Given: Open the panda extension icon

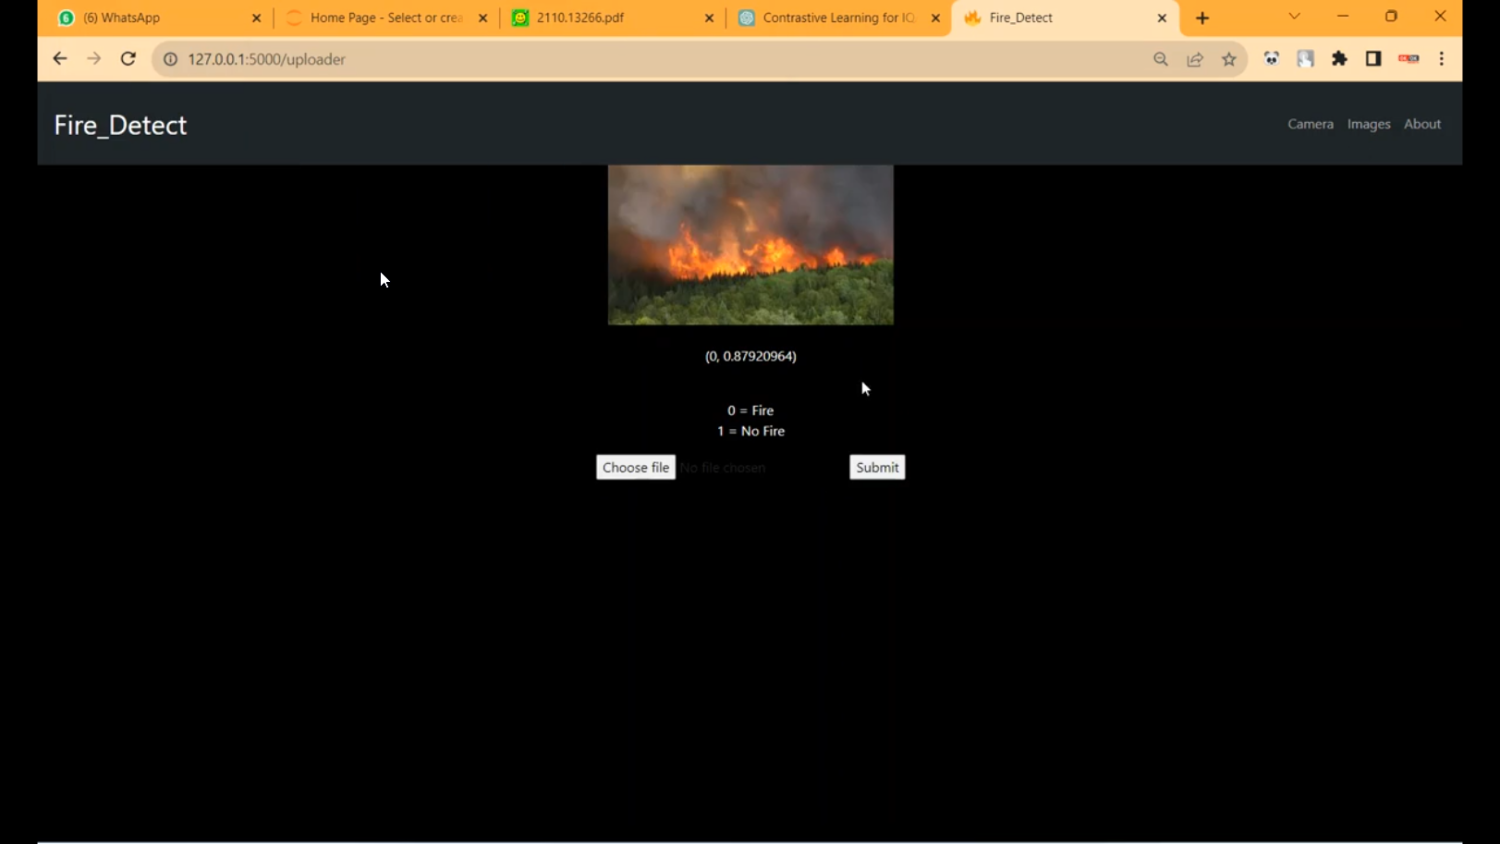Looking at the screenshot, I should click(x=1271, y=59).
